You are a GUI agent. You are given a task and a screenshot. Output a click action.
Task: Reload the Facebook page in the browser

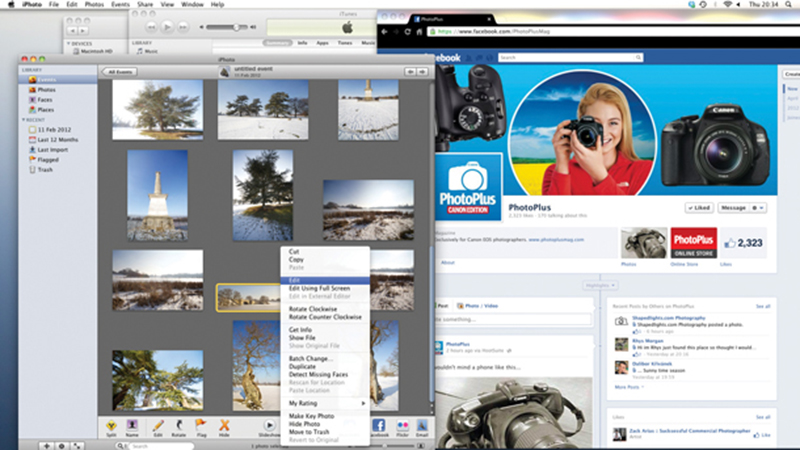(x=407, y=32)
